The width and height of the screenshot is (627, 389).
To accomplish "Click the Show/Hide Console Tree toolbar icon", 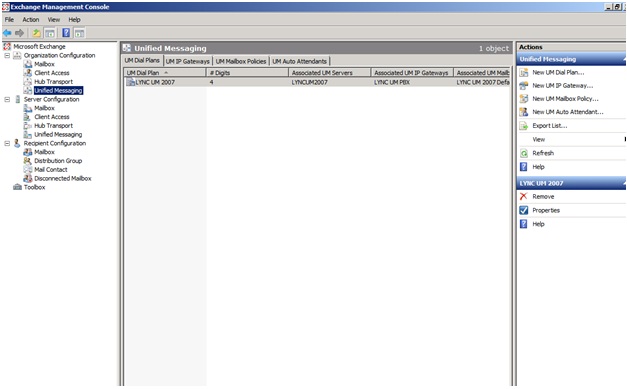I will 49,33.
